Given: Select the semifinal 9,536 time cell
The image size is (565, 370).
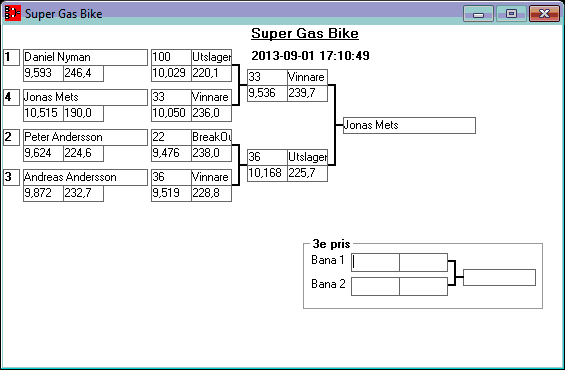Looking at the screenshot, I should [267, 93].
